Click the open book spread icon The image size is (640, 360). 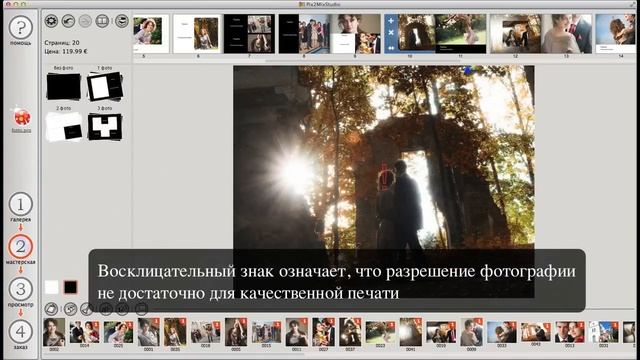(102, 21)
